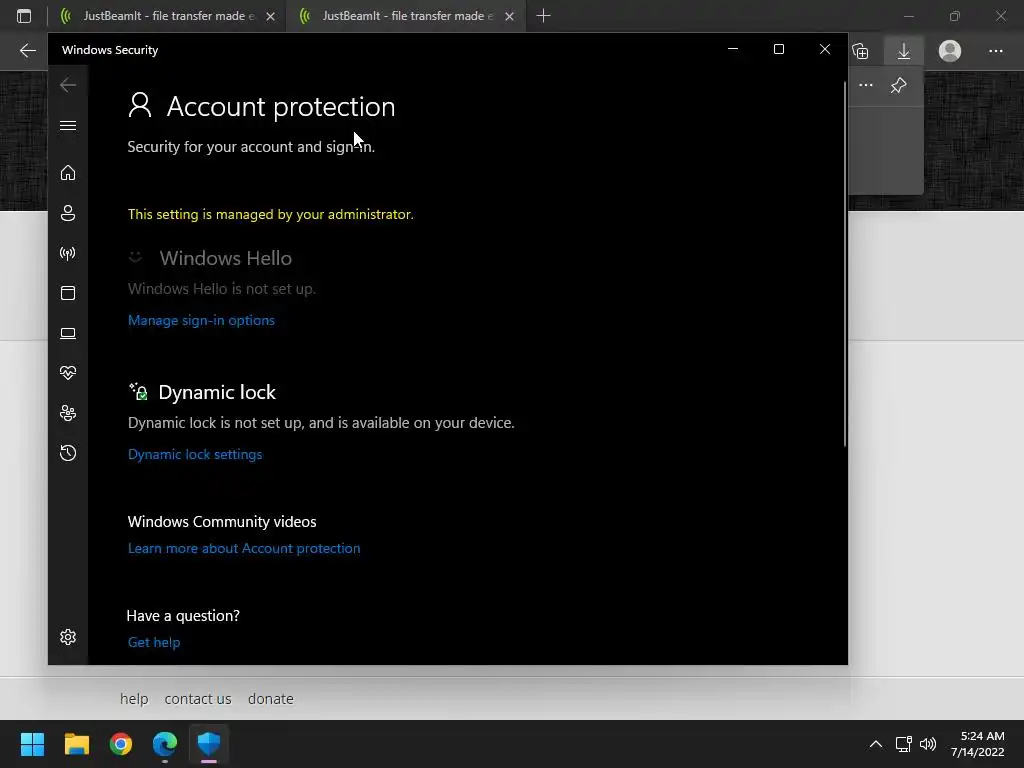This screenshot has width=1024, height=768.
Task: Click the contact us link on JustBeamIt page
Action: coord(198,699)
